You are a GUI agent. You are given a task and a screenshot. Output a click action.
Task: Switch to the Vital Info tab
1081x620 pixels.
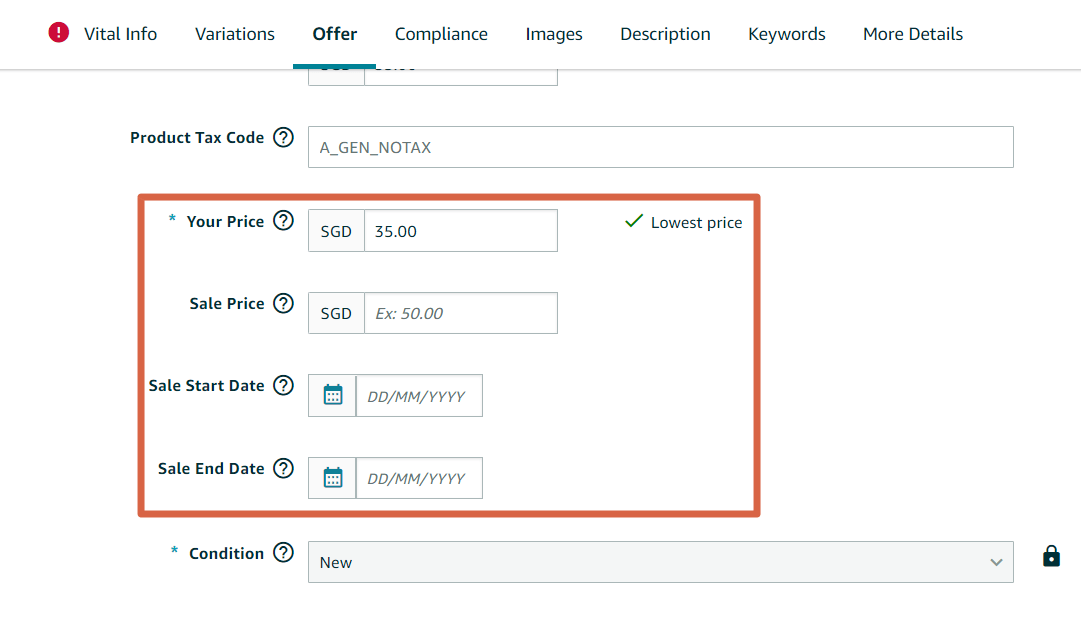[x=120, y=34]
